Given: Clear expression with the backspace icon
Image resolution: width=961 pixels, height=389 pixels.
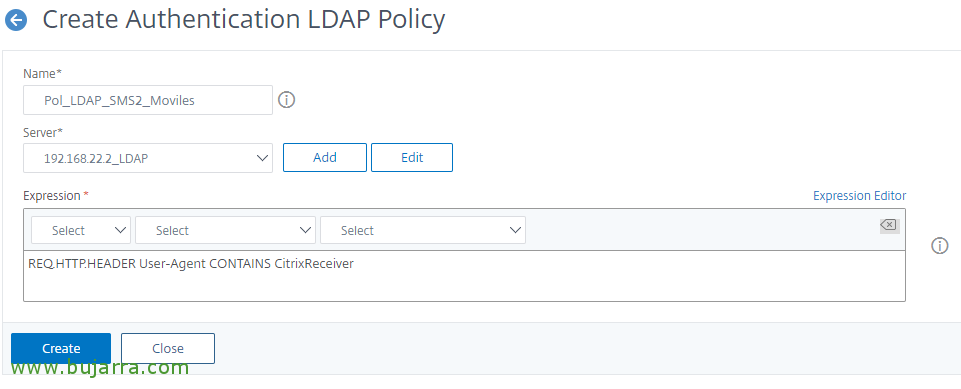Looking at the screenshot, I should [x=889, y=225].
